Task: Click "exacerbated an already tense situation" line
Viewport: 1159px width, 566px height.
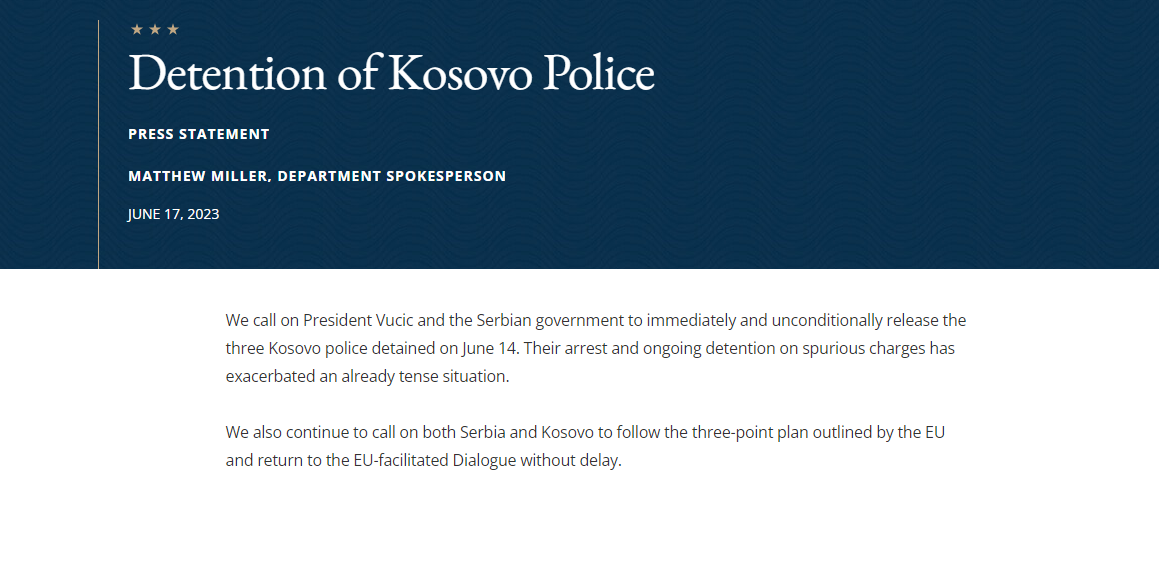Action: 367,376
